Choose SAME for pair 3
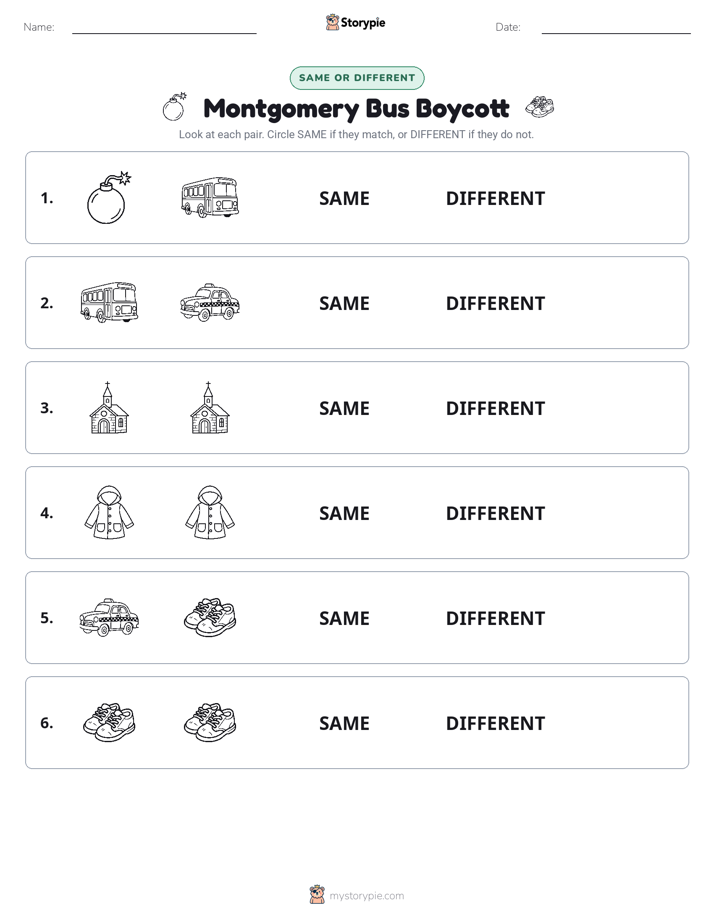 (344, 408)
